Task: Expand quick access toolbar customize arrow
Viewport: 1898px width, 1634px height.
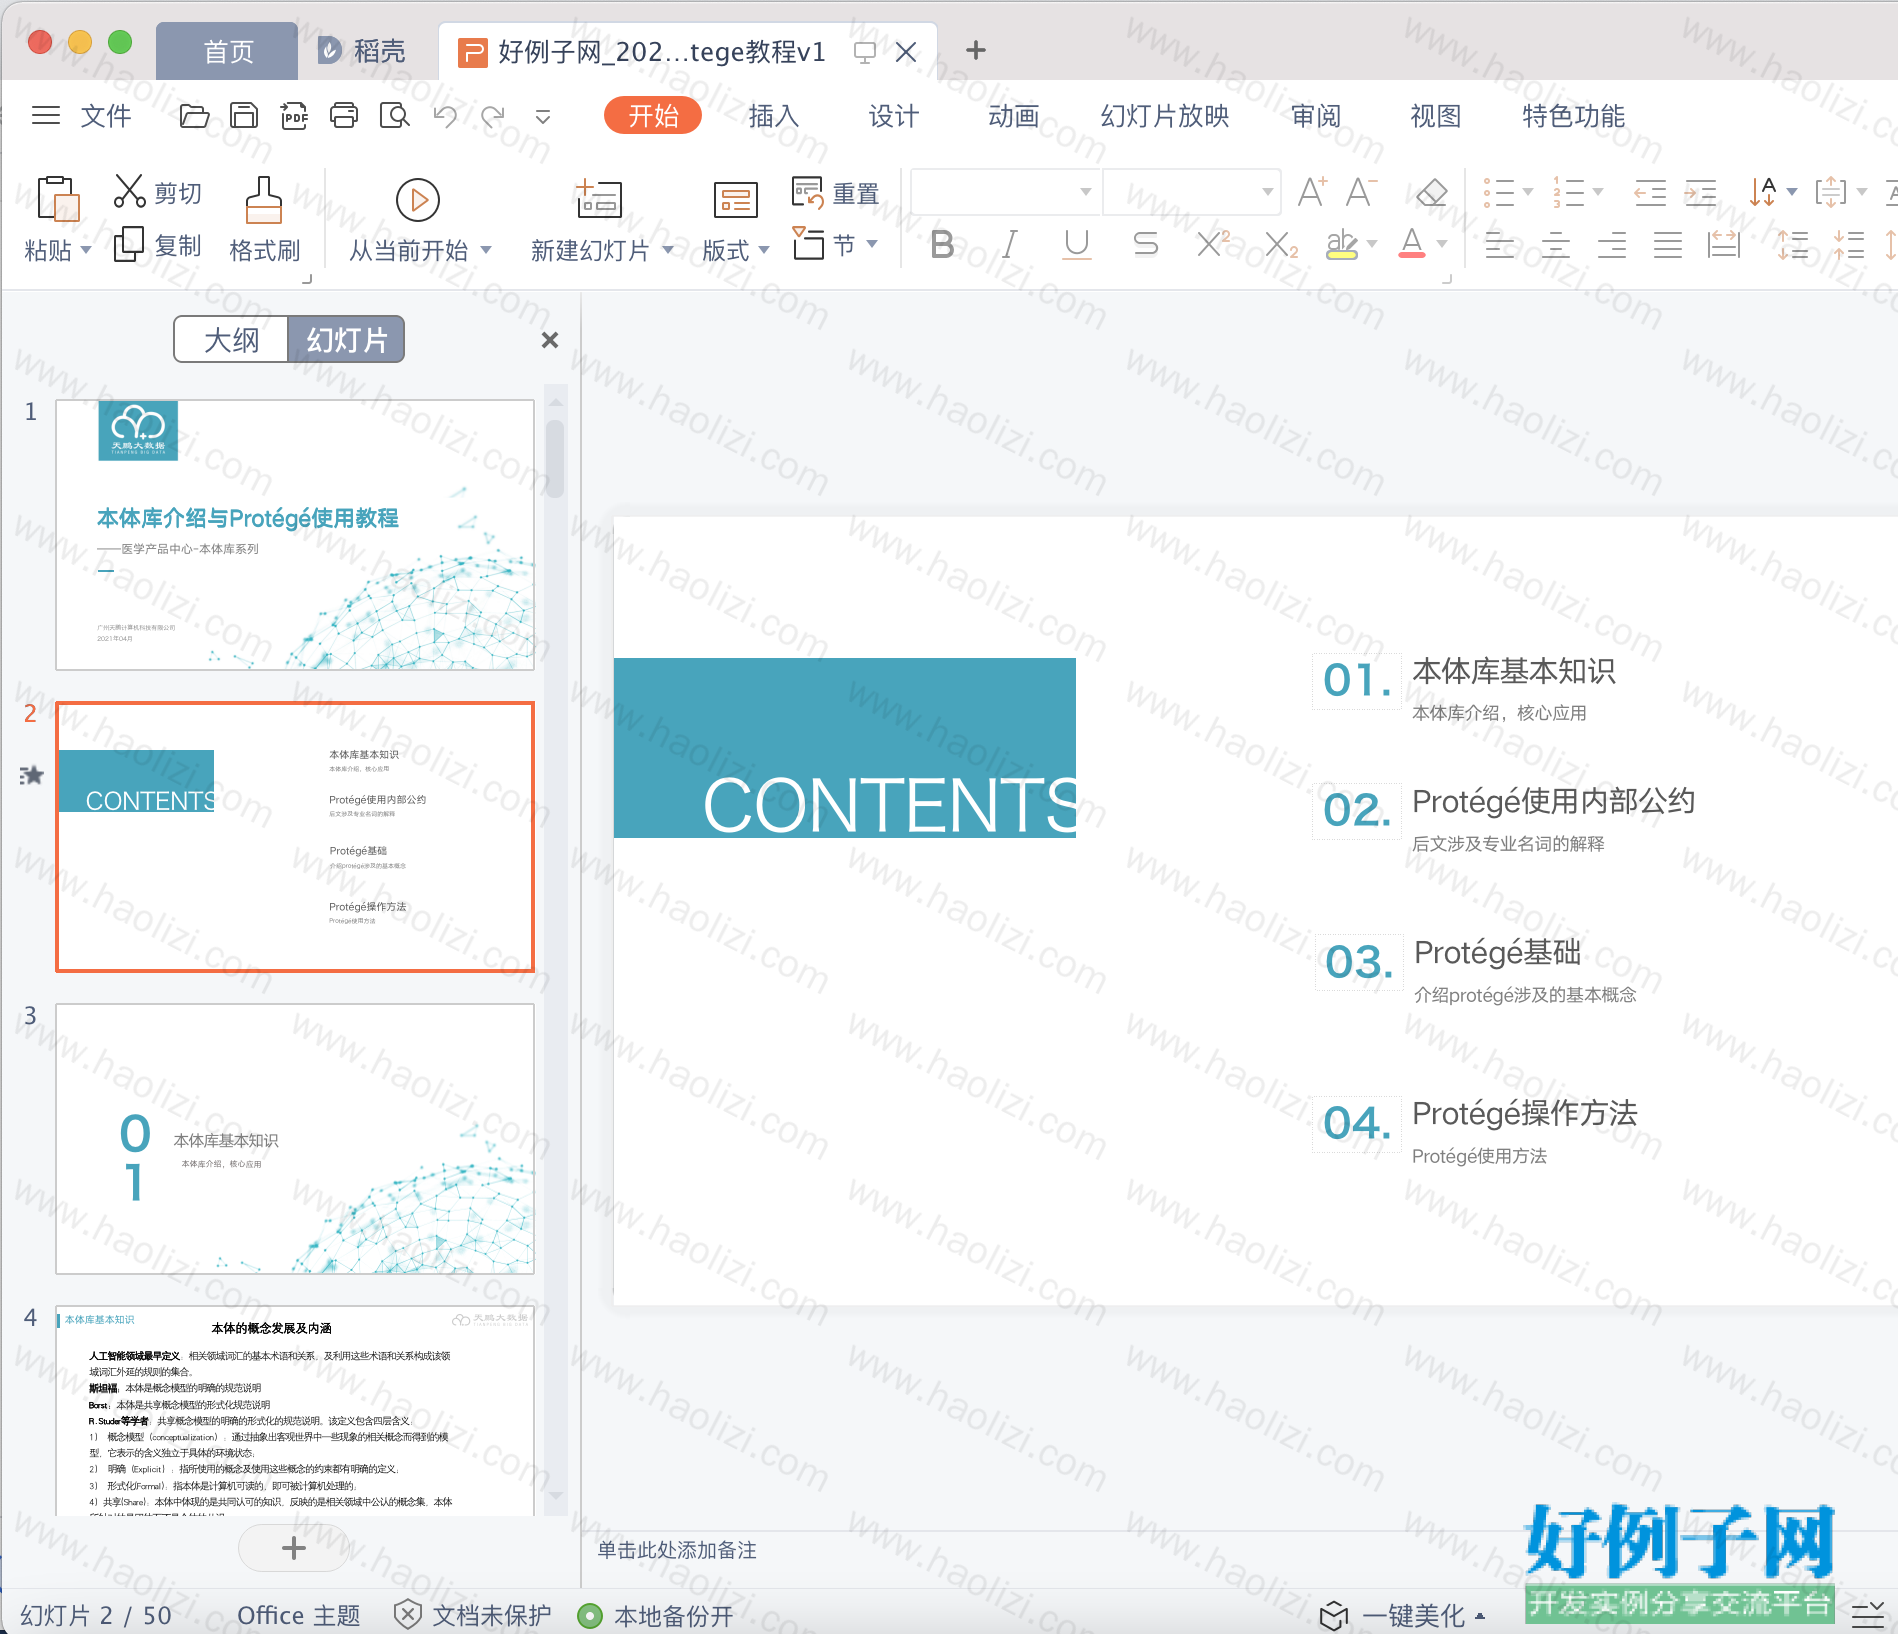Action: point(543,117)
